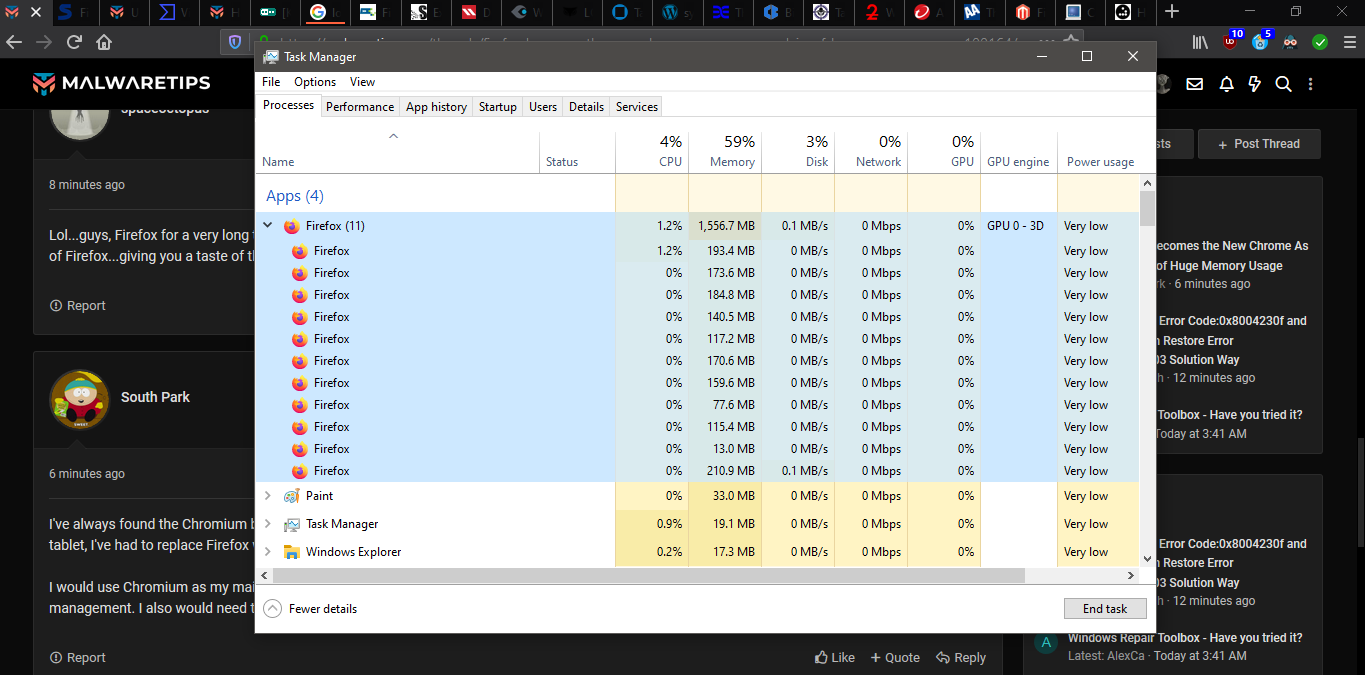1365x675 pixels.
Task: Open the File menu in Task Manager
Action: point(271,82)
